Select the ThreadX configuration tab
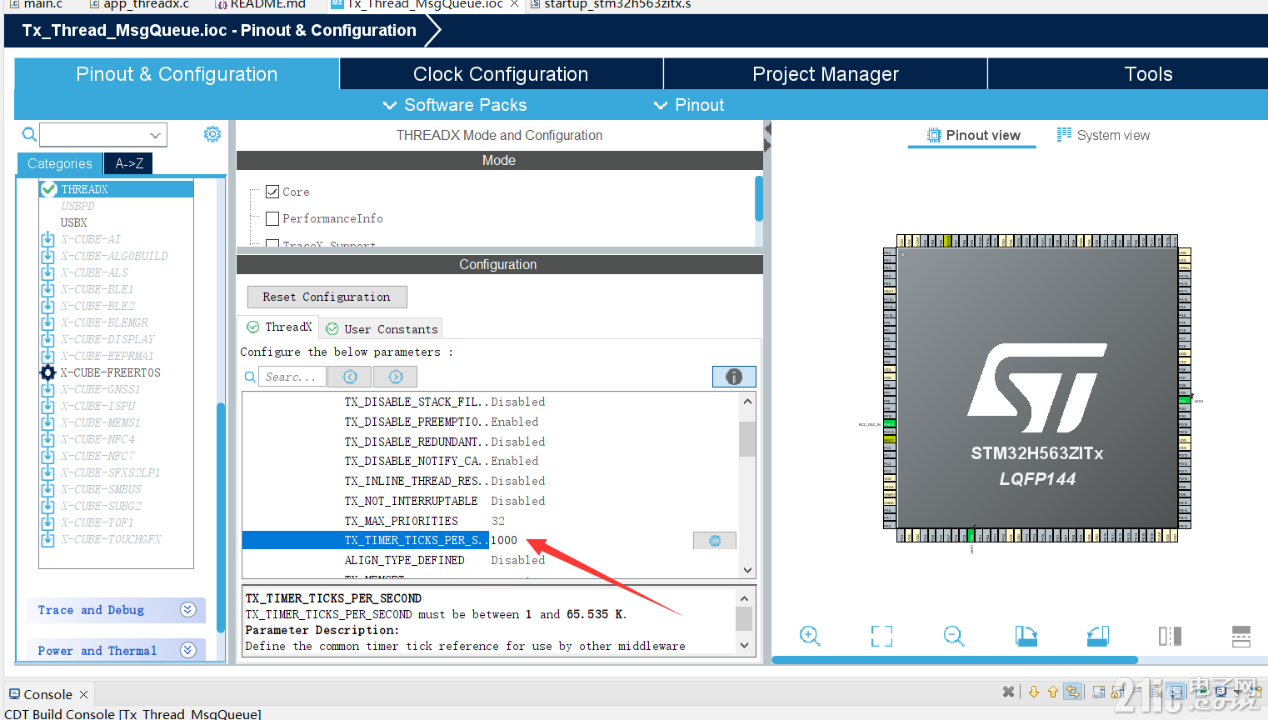The width and height of the screenshot is (1268, 720). [x=279, y=327]
